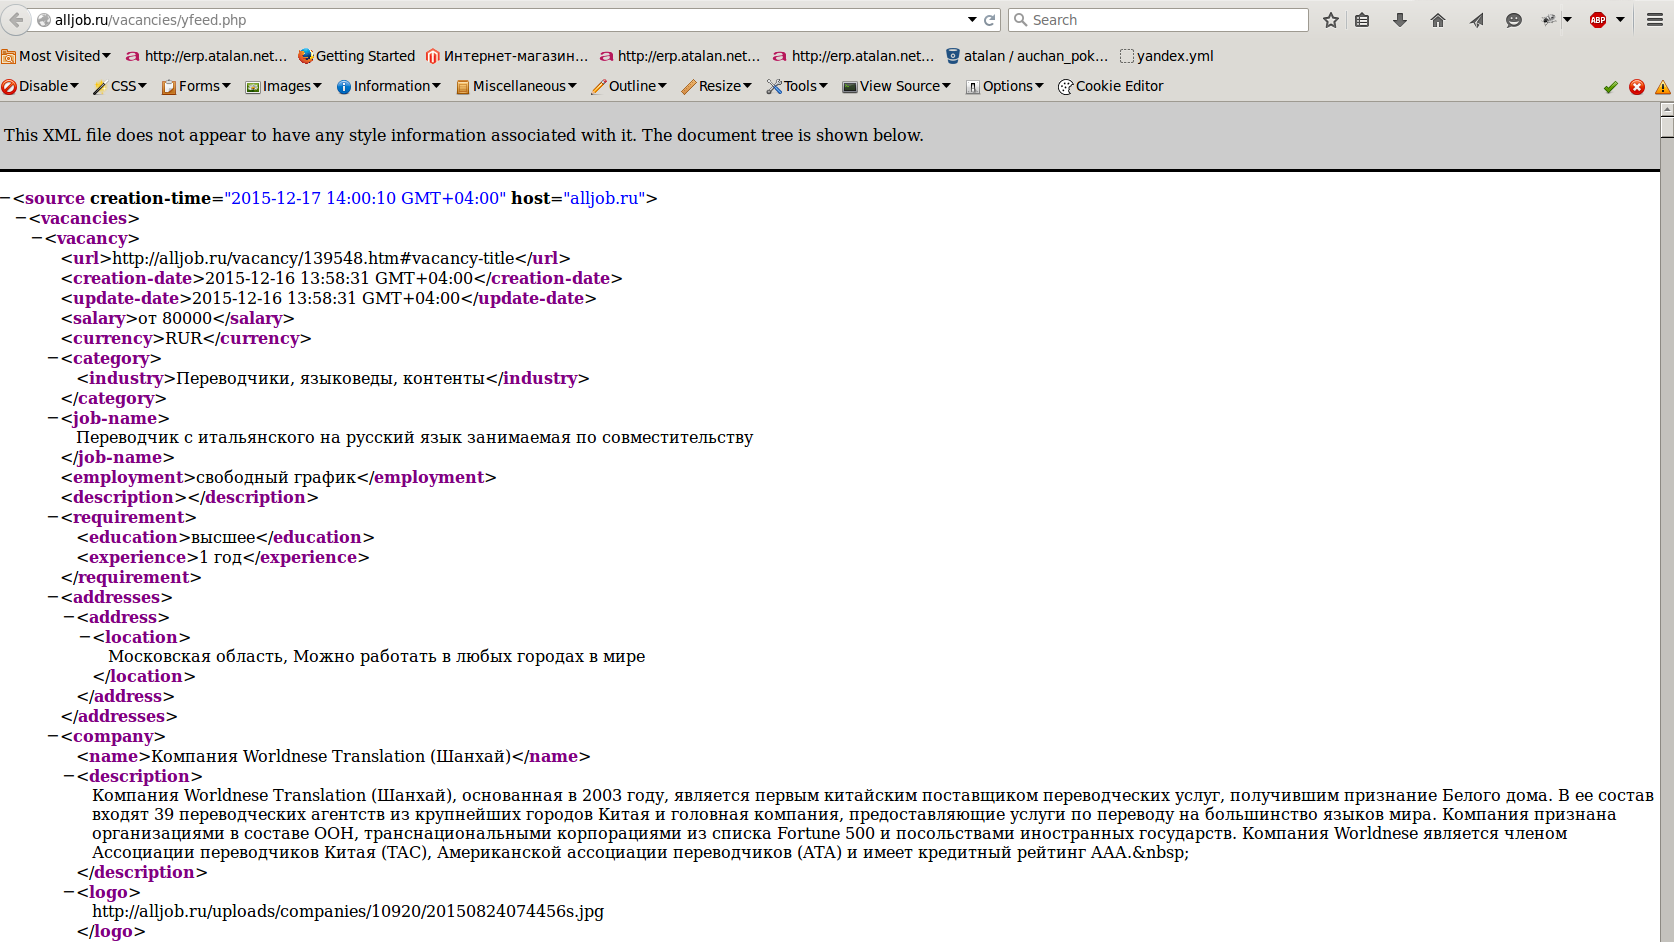Image resolution: width=1674 pixels, height=942 pixels.
Task: Click the paper plane send icon
Action: coord(1476,20)
